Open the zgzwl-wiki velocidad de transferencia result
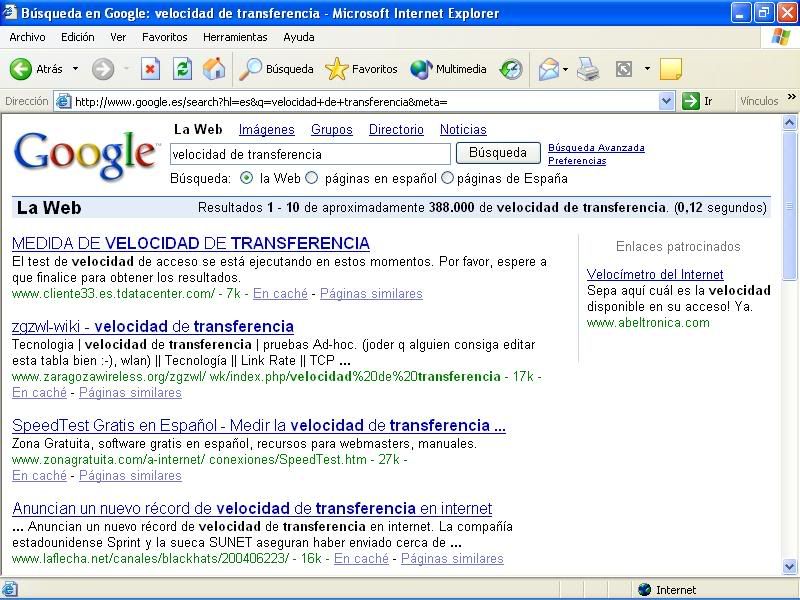This screenshot has width=800, height=600. click(x=153, y=327)
